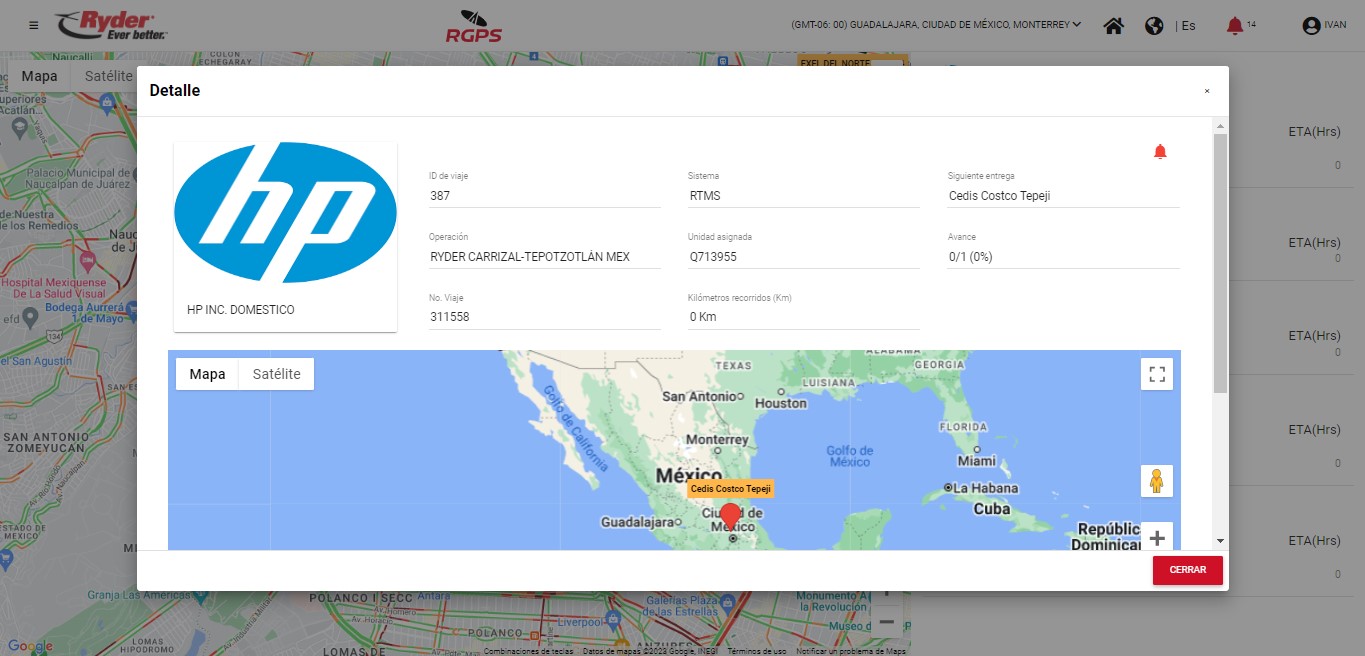The height and width of the screenshot is (656, 1365).
Task: Open notifications bell with 14 alerts
Action: coord(1235,26)
